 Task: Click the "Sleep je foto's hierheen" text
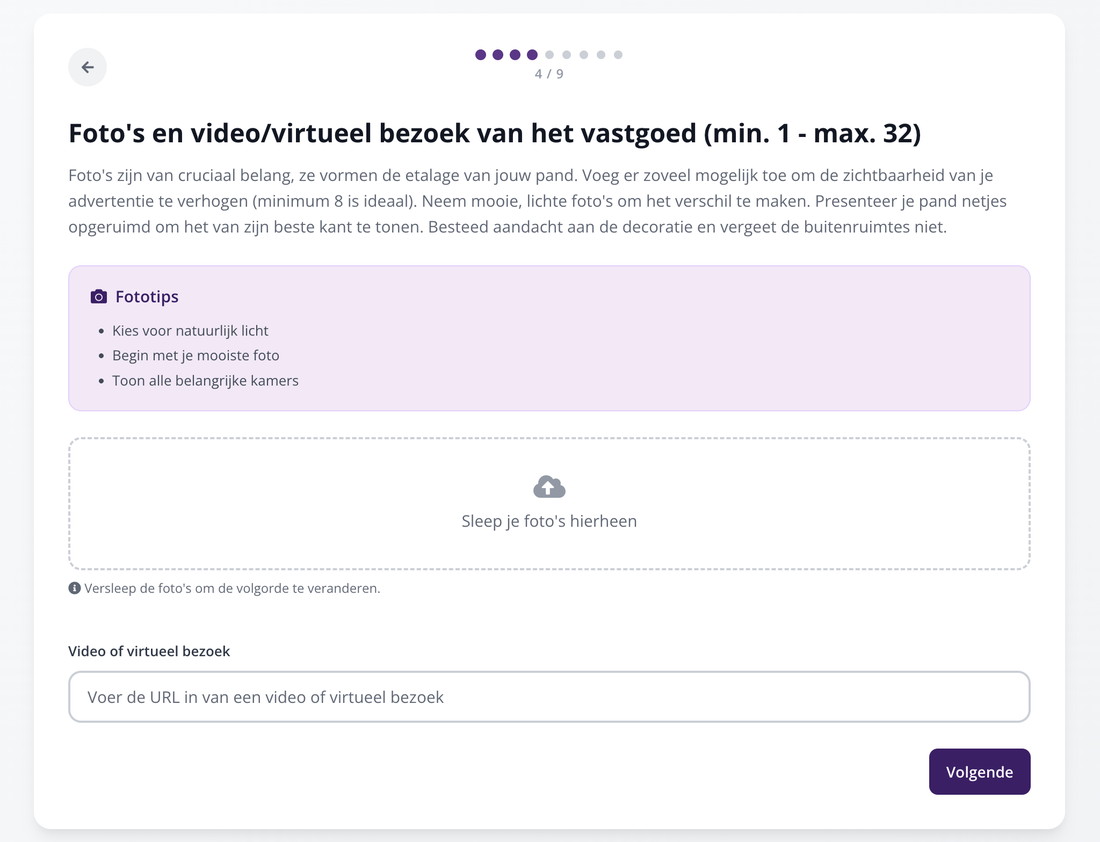tap(549, 521)
